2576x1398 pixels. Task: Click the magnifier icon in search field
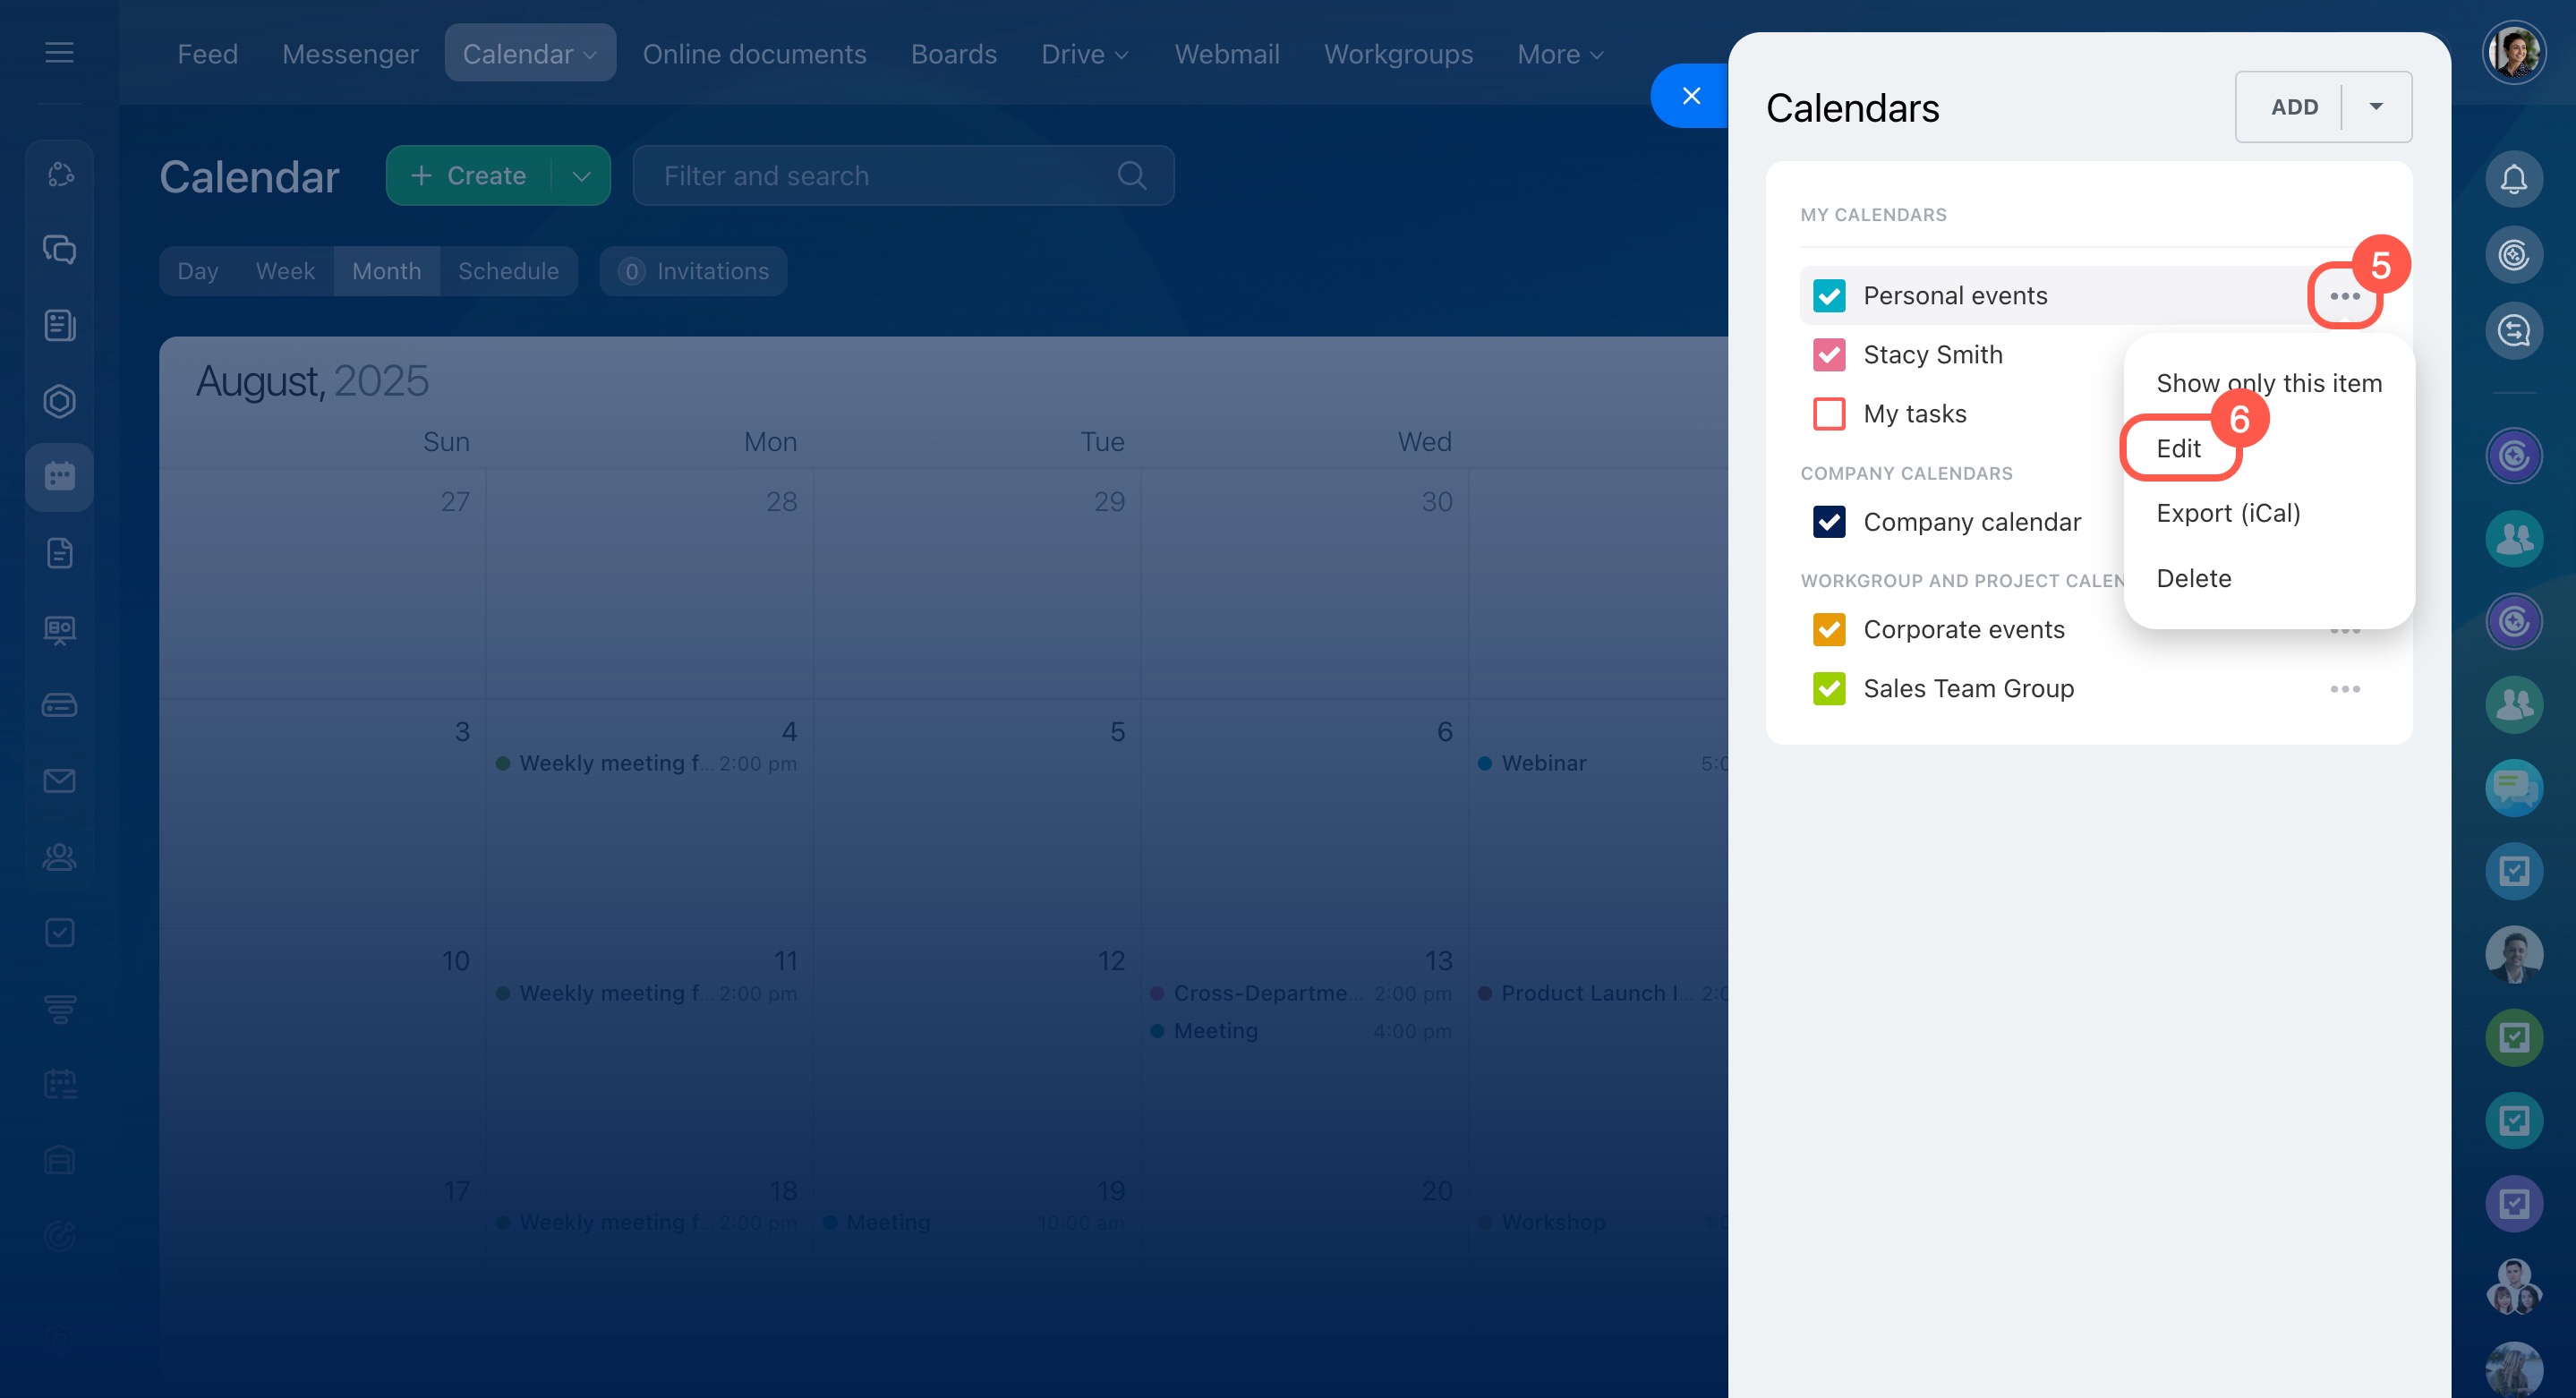pos(1131,176)
